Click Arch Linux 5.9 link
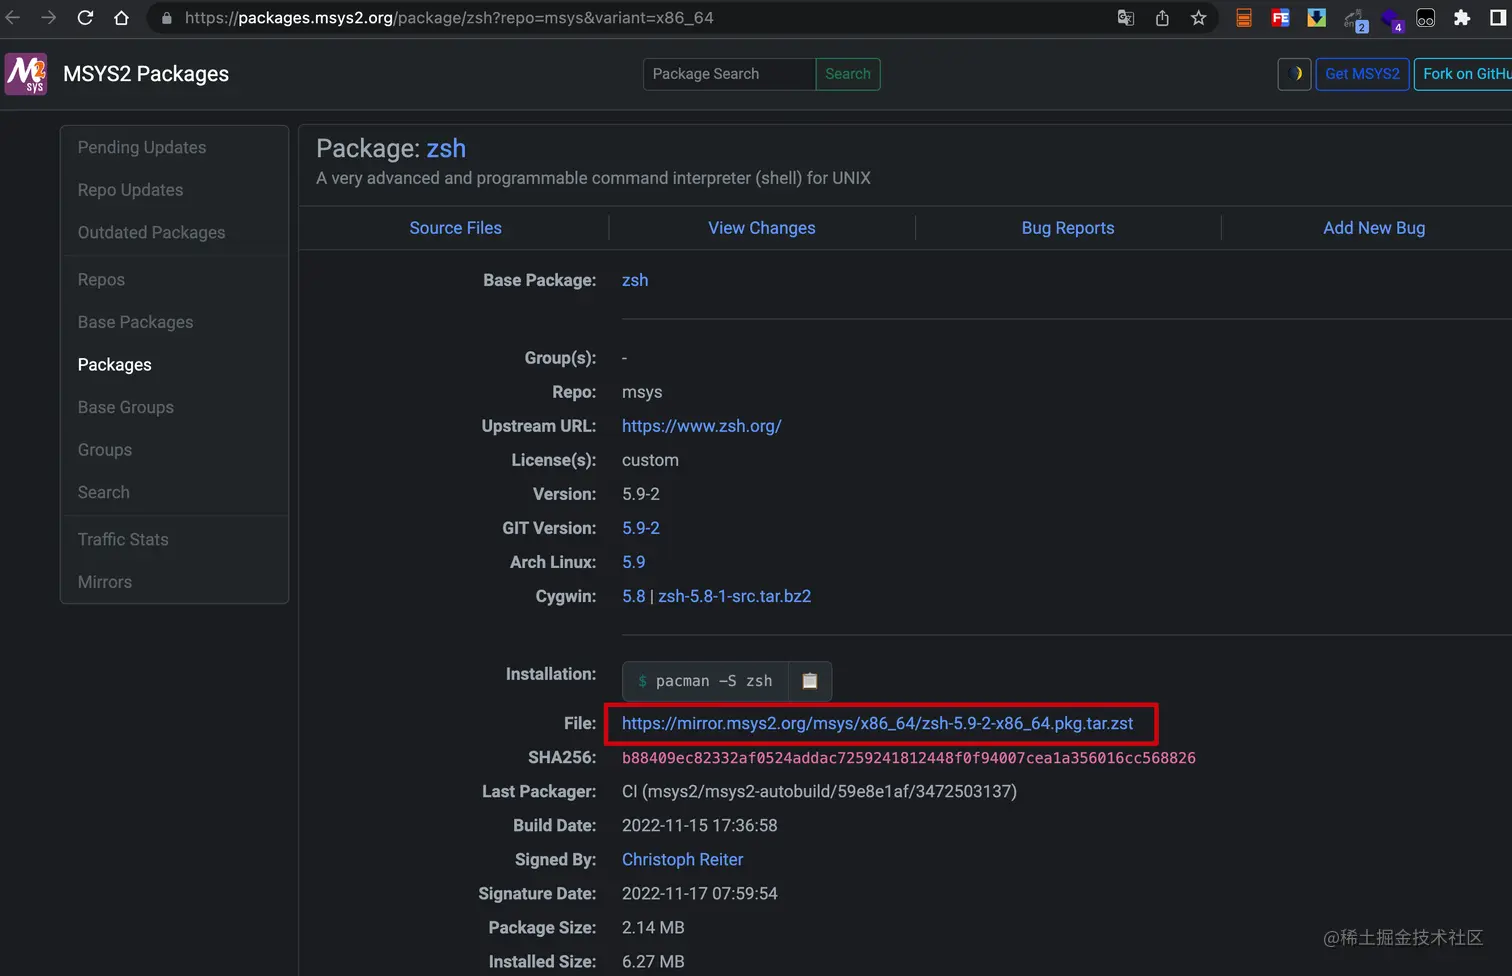The image size is (1512, 976). 633,562
